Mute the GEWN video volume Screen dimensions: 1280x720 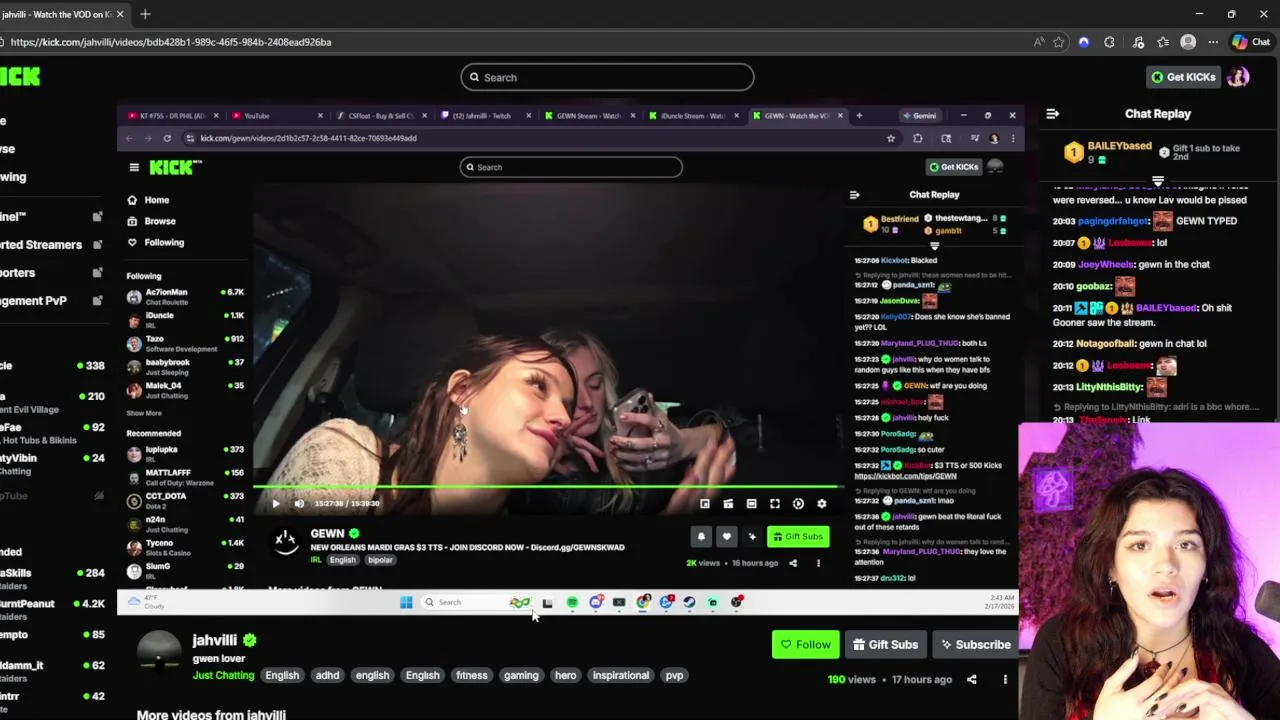point(299,504)
